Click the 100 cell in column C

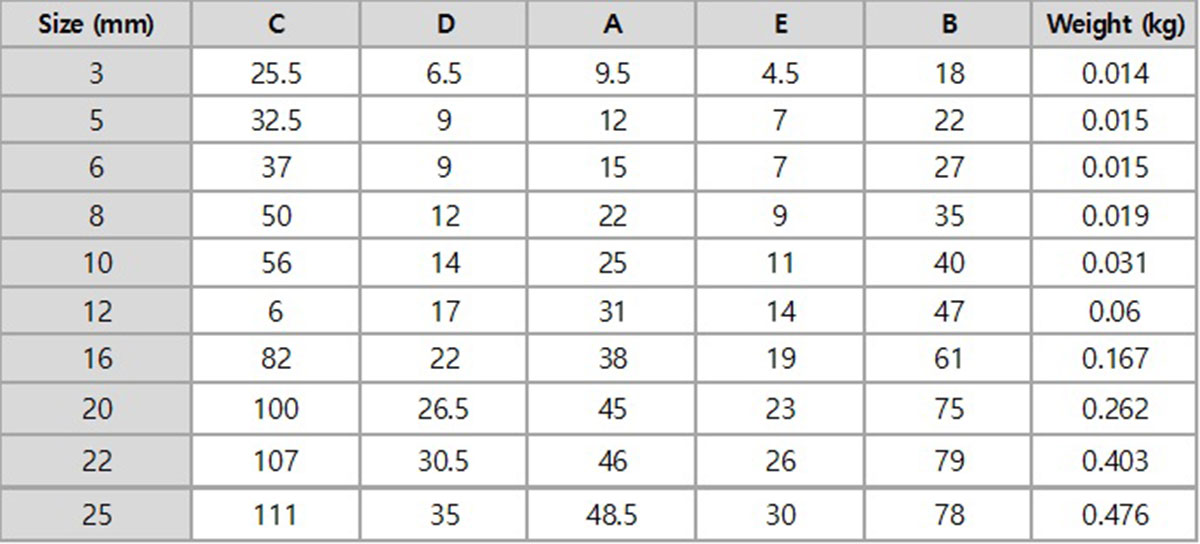pyautogui.click(x=276, y=409)
